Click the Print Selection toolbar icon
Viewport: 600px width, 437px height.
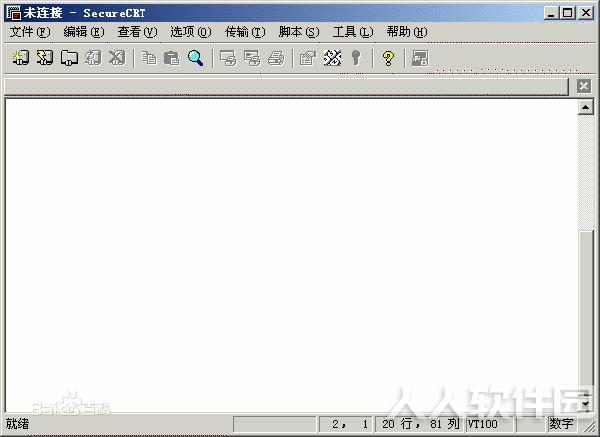(x=252, y=58)
